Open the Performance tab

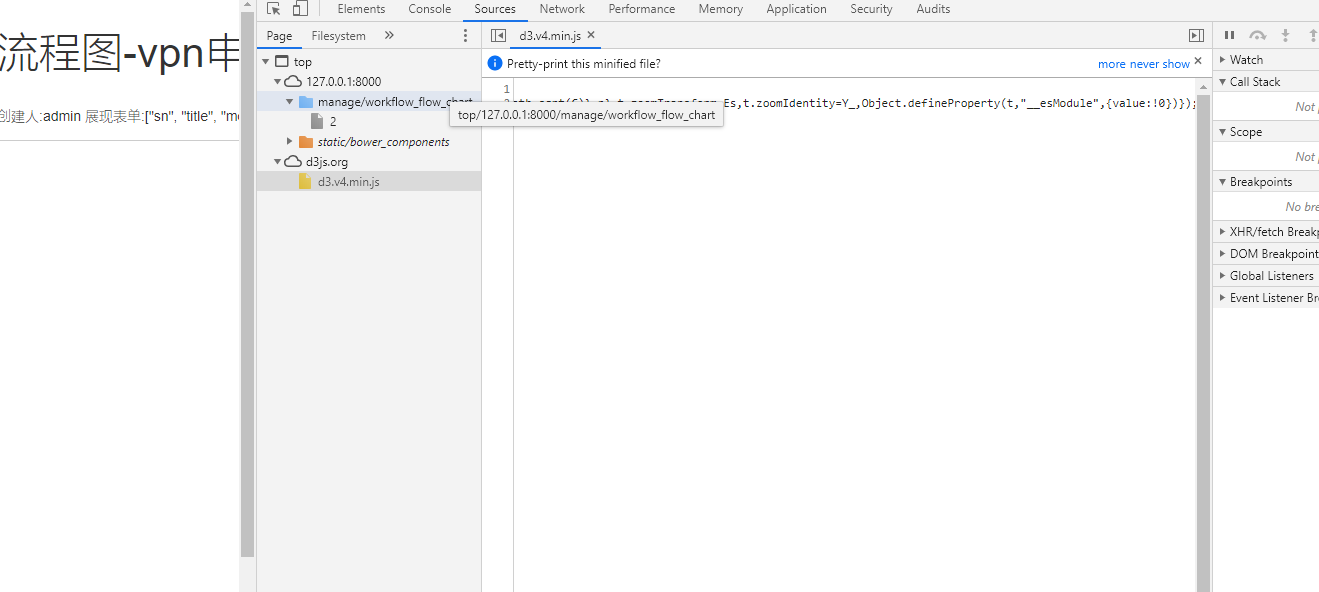point(642,9)
